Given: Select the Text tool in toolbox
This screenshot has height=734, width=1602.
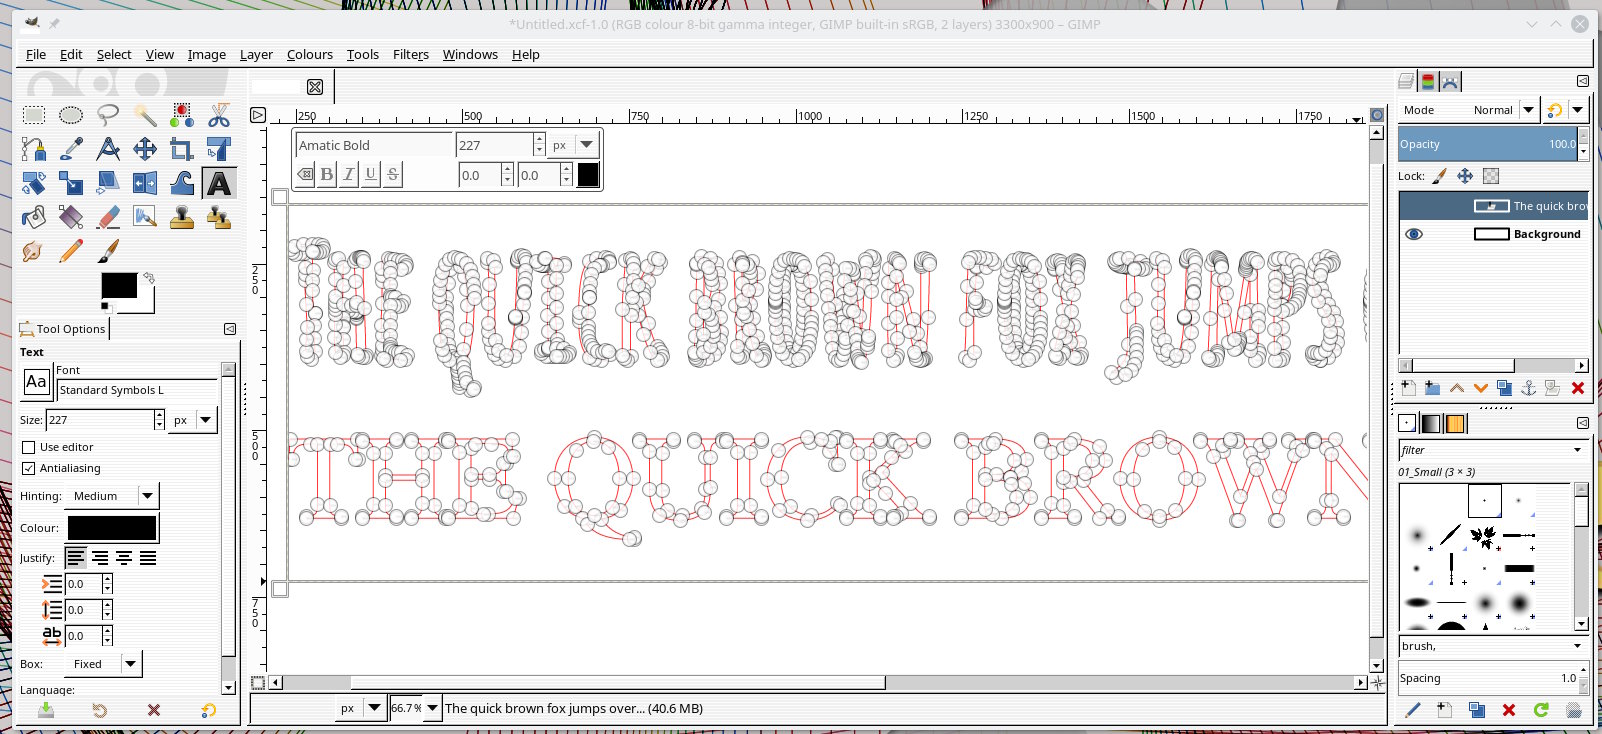Looking at the screenshot, I should (x=219, y=183).
